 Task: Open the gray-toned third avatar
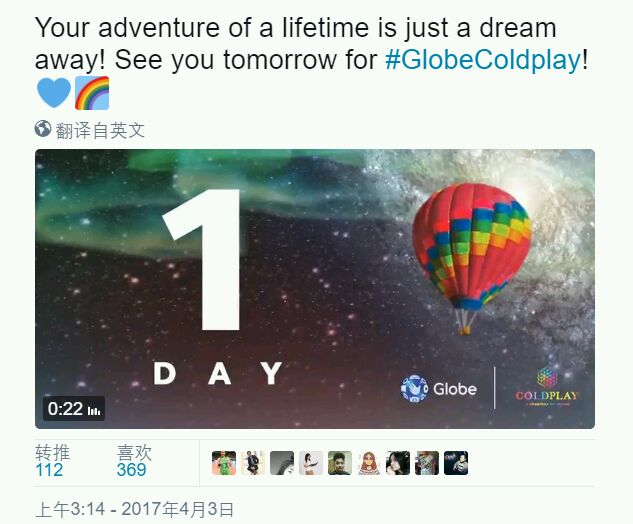click(282, 463)
